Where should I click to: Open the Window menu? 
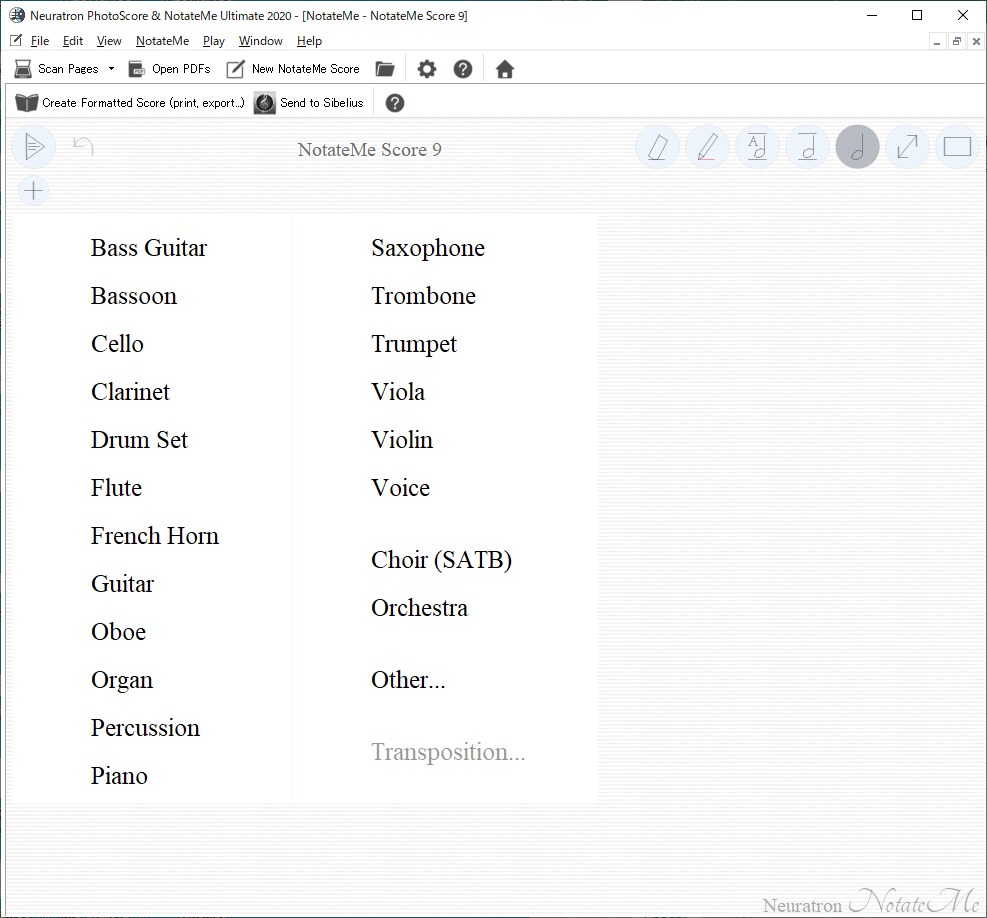[x=260, y=41]
